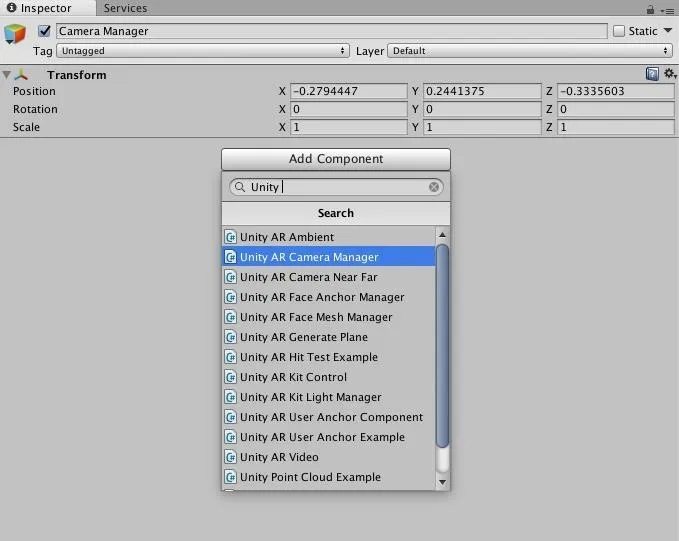
Task: Click script icon beside Unity AR Camera Manager
Action: [x=230, y=257]
